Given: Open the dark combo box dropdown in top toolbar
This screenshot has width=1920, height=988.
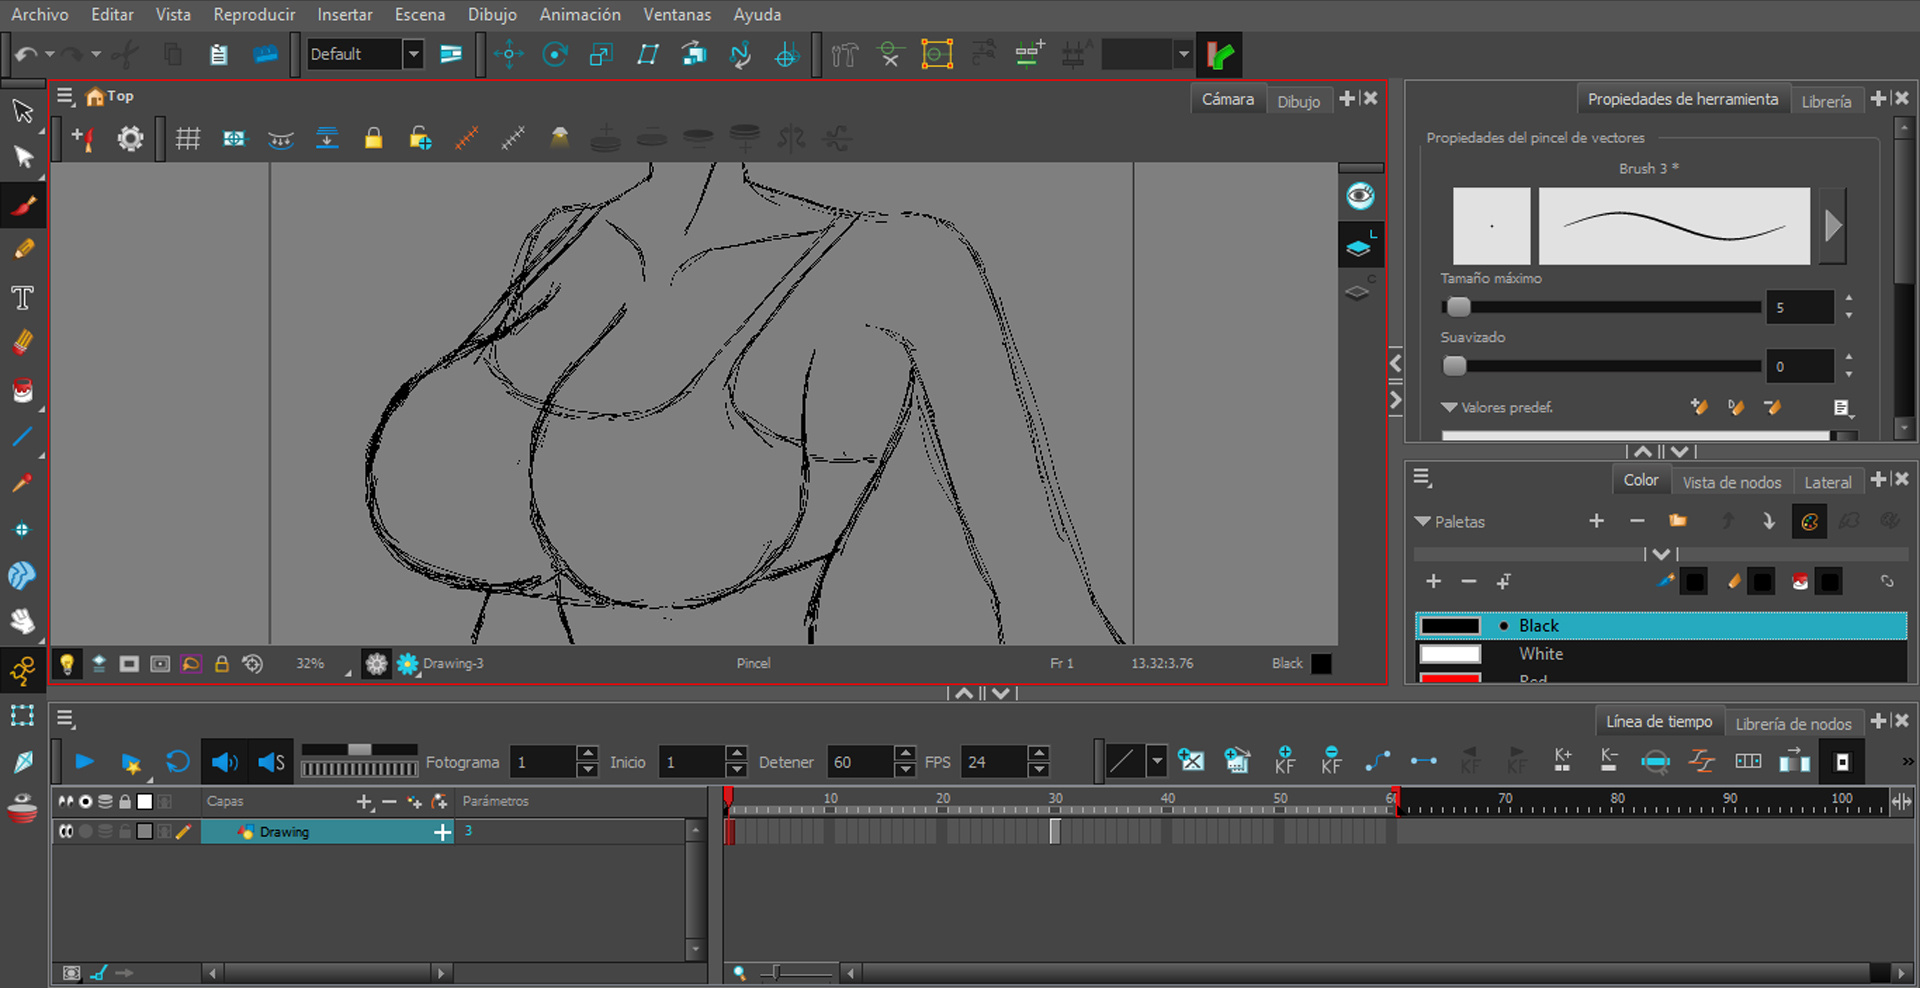Looking at the screenshot, I should [x=1184, y=54].
